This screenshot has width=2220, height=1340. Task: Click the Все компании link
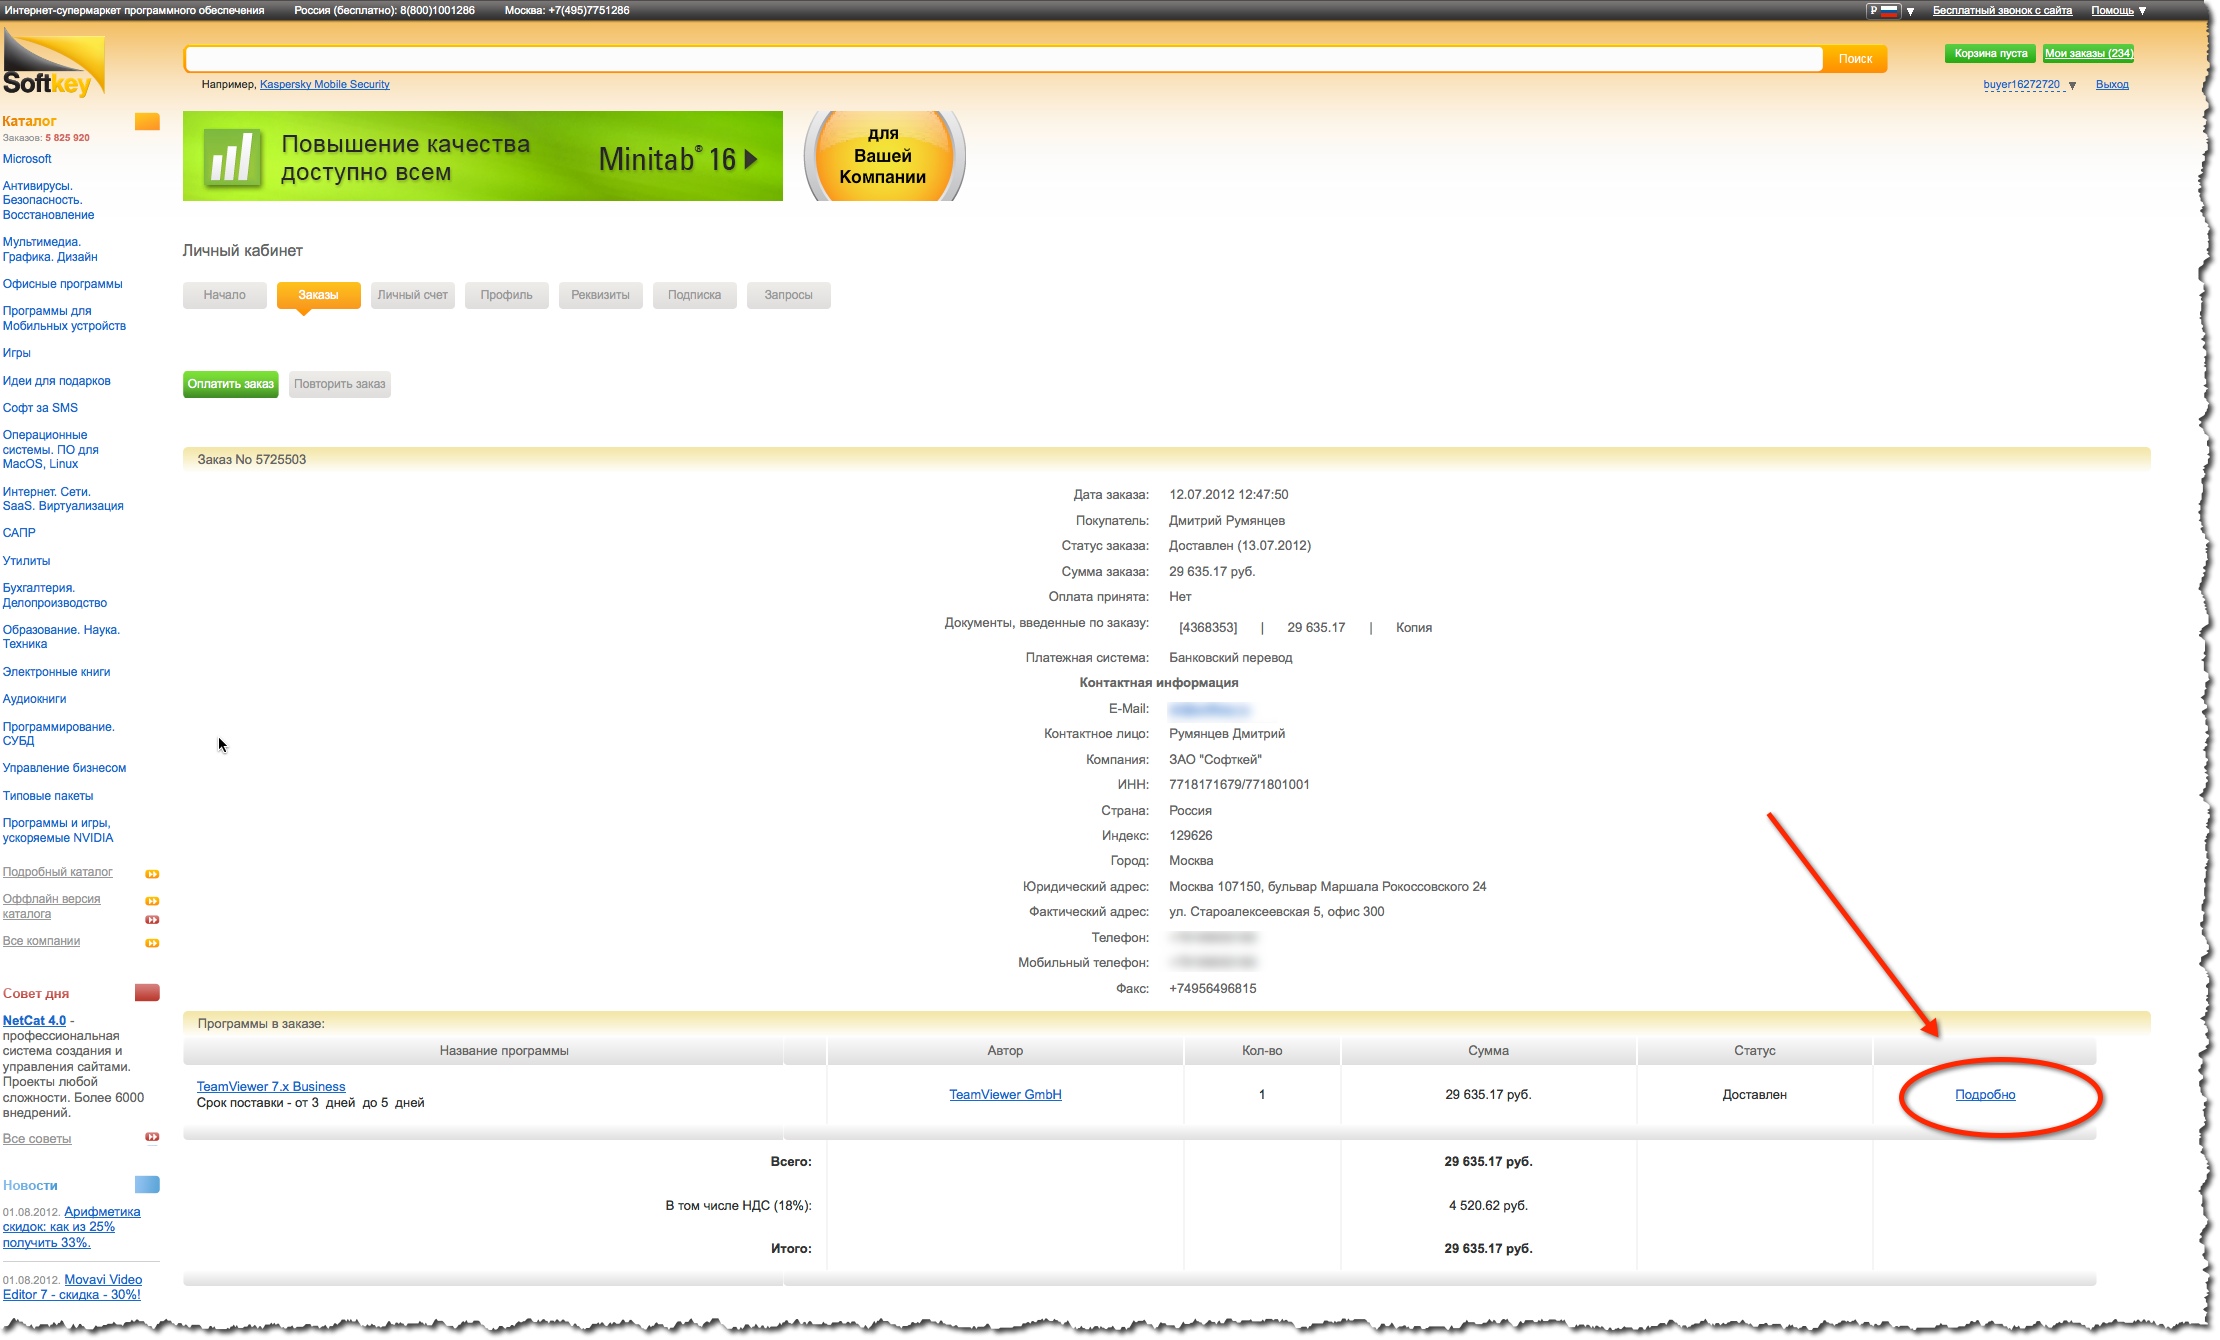pos(41,941)
